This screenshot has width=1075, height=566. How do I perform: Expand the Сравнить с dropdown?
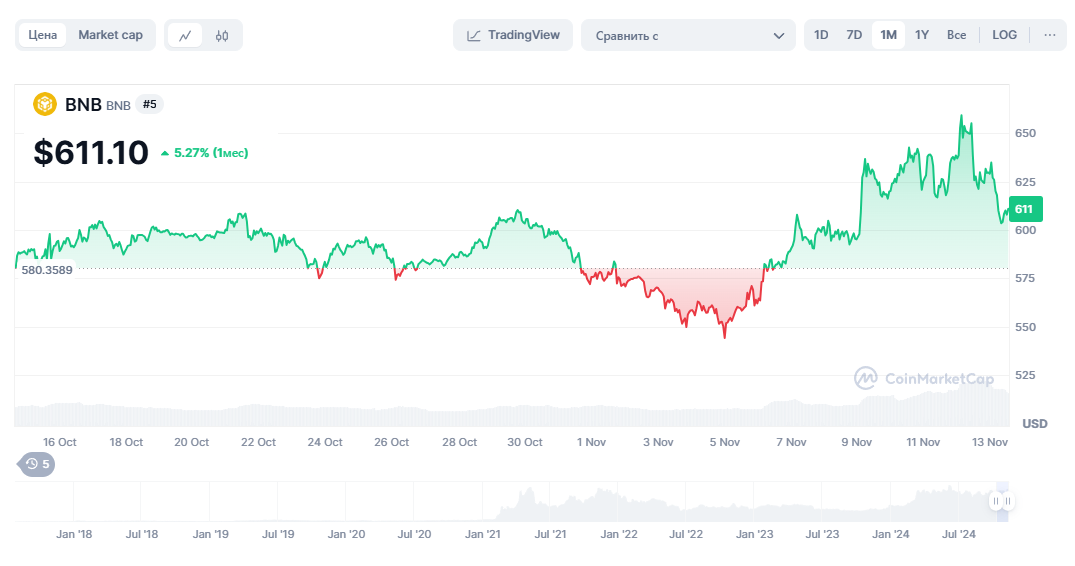pos(688,36)
